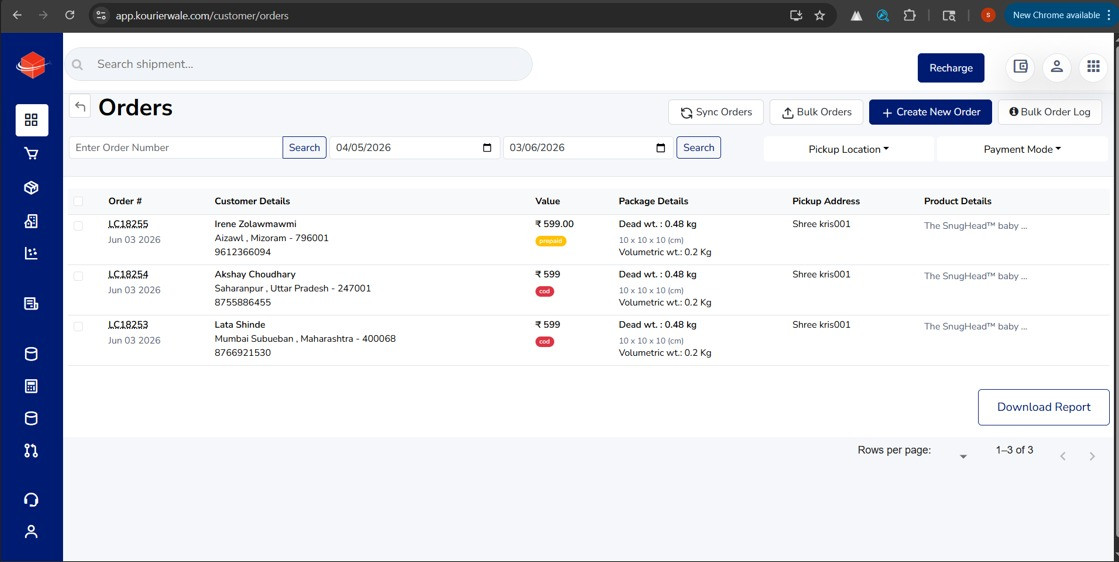Image resolution: width=1119 pixels, height=562 pixels.
Task: Open the calculator sidebar icon
Action: coord(31,387)
